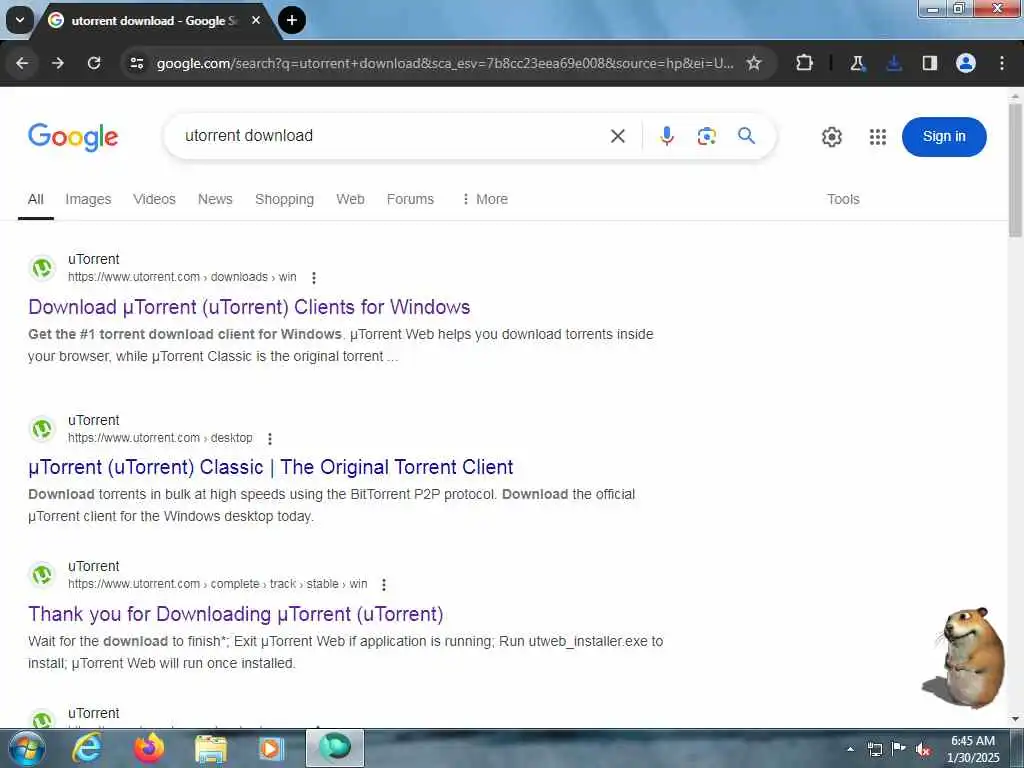
Task: Open the Google apps grid
Action: [878, 136]
